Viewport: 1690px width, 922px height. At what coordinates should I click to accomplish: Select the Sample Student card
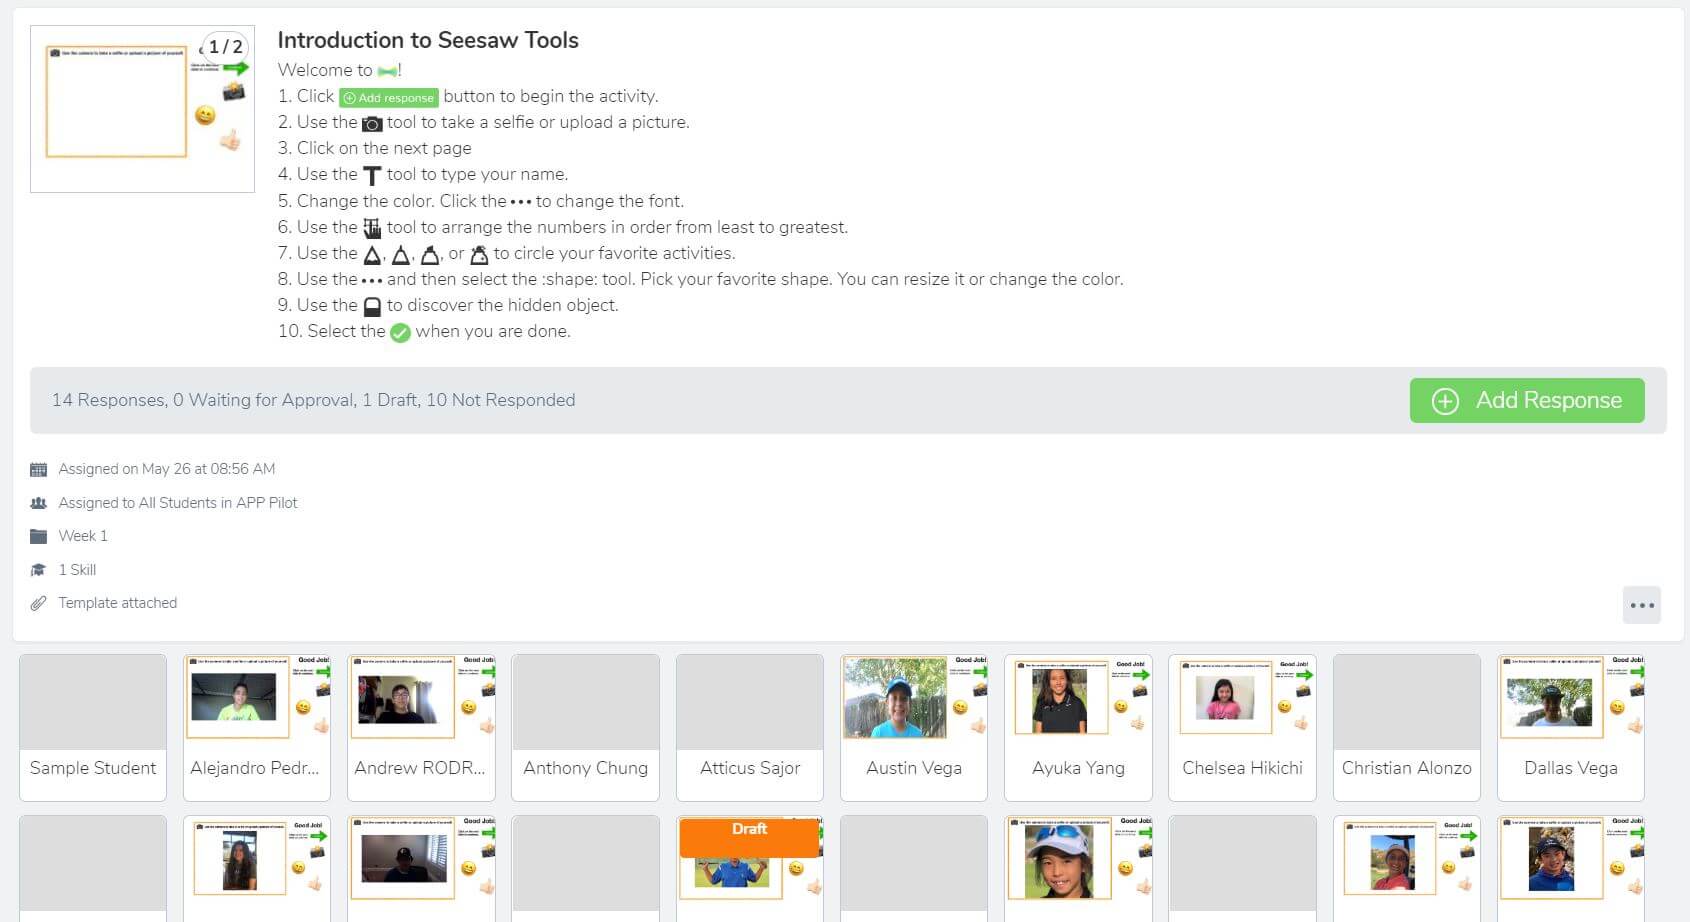[x=93, y=727]
